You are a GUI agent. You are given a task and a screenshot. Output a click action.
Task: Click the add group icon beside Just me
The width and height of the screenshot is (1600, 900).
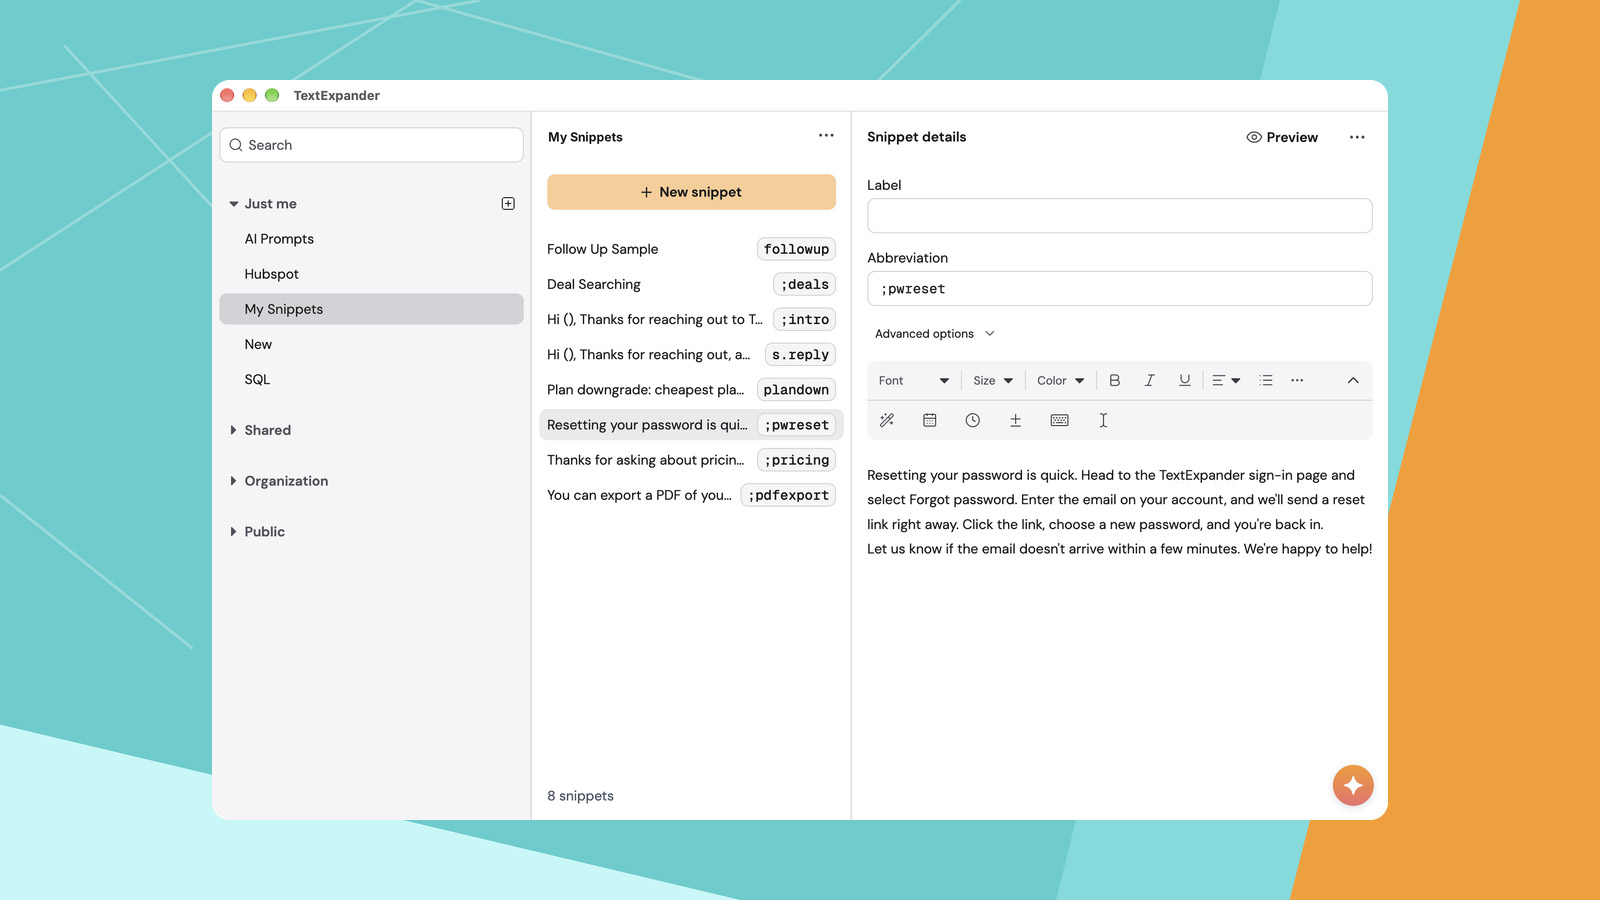tap(508, 204)
